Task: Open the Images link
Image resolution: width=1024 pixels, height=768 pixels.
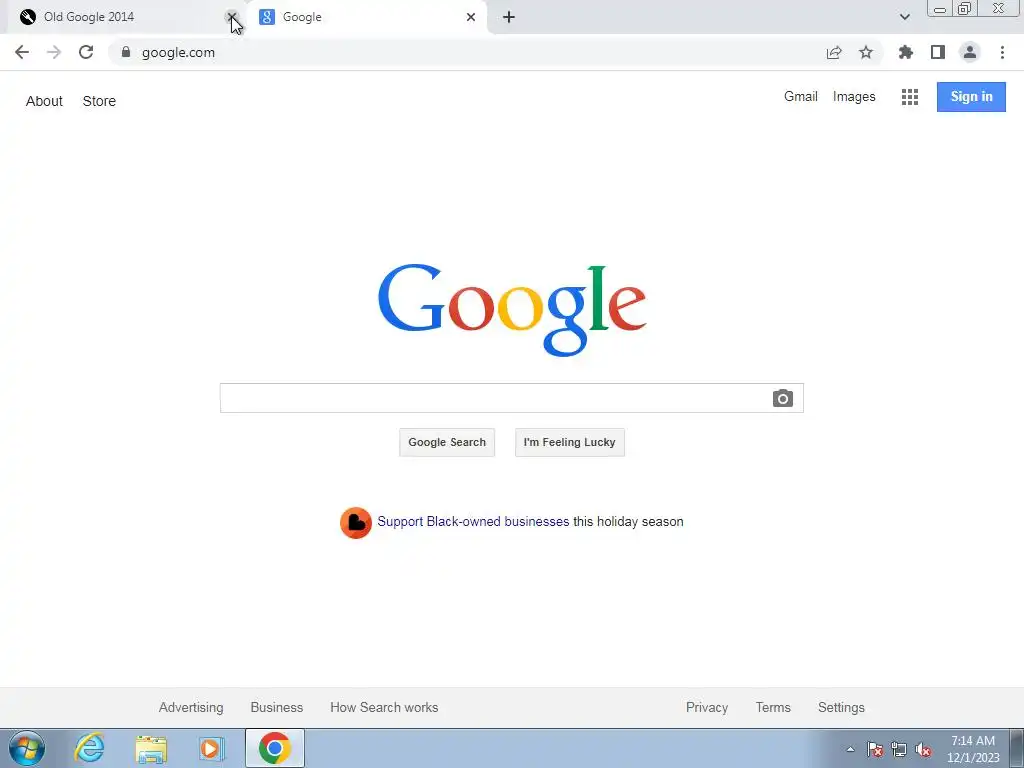Action: tap(854, 97)
